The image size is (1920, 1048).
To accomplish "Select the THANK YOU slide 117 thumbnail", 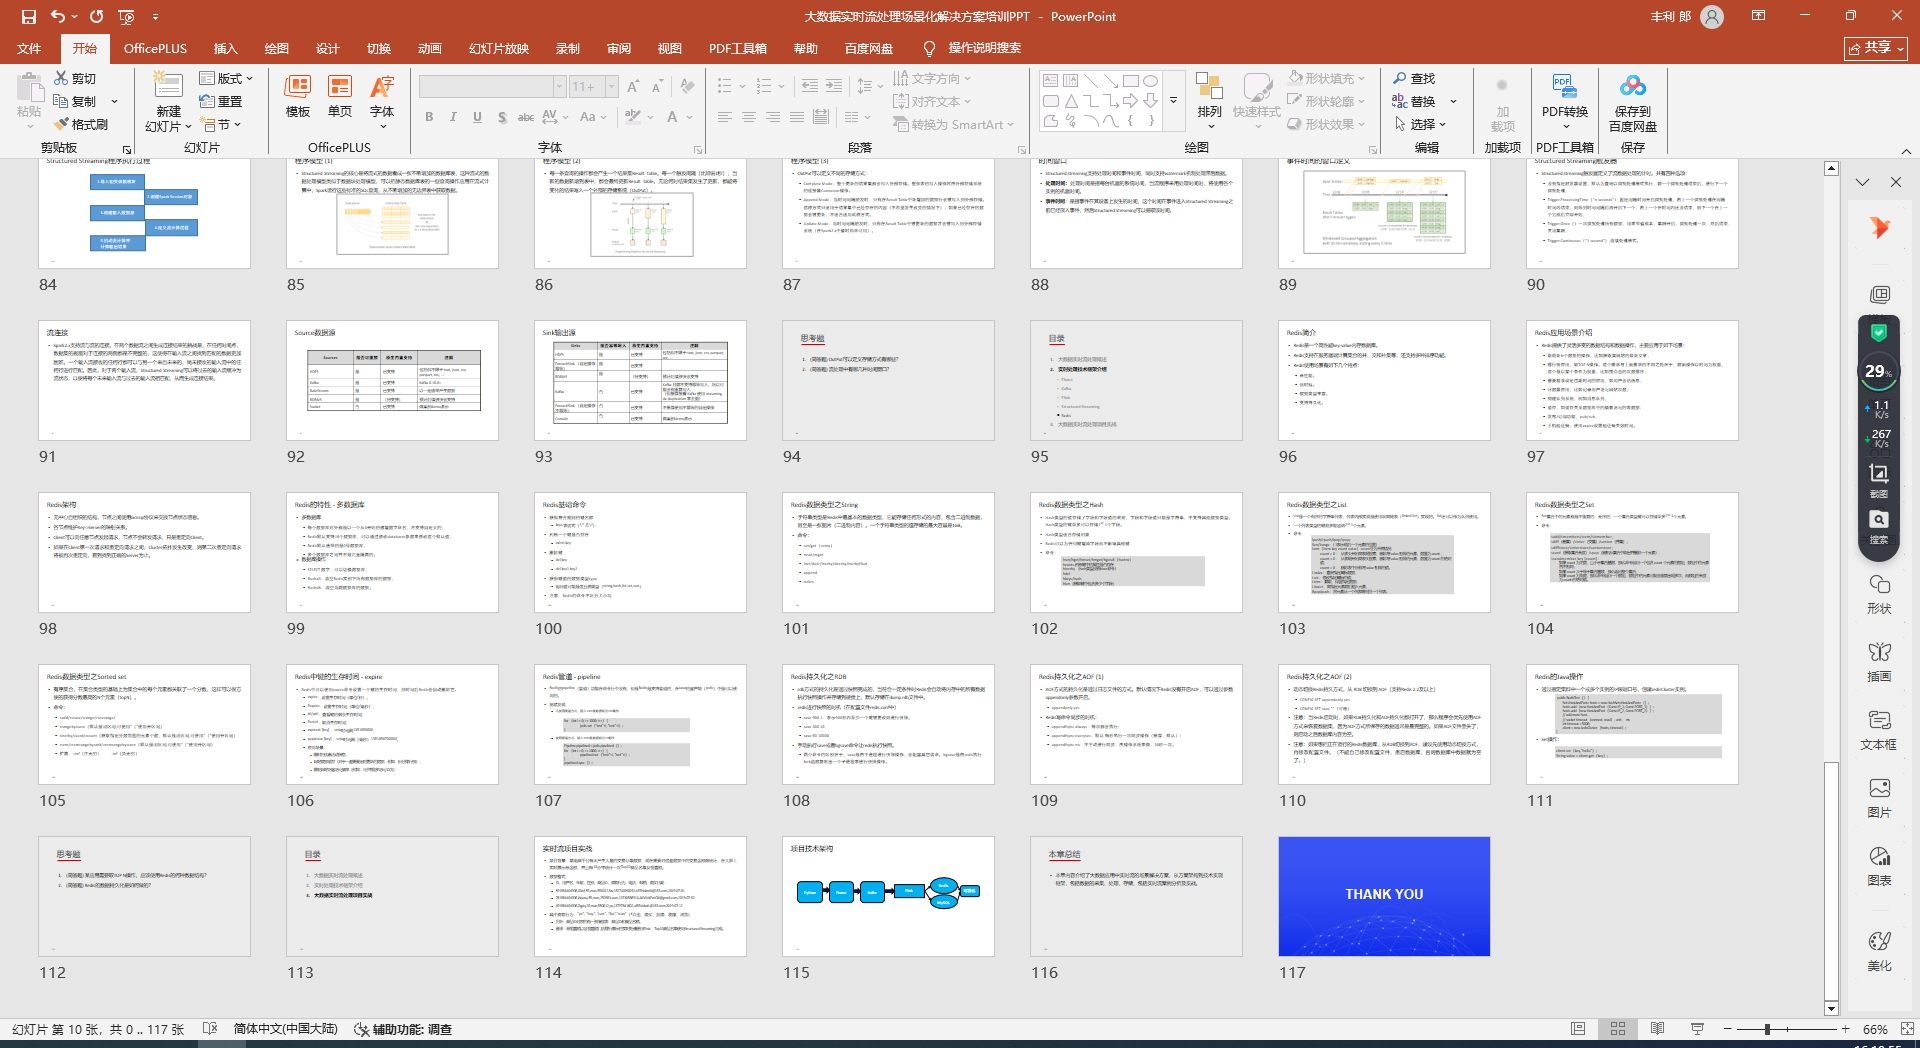I will pyautogui.click(x=1384, y=896).
